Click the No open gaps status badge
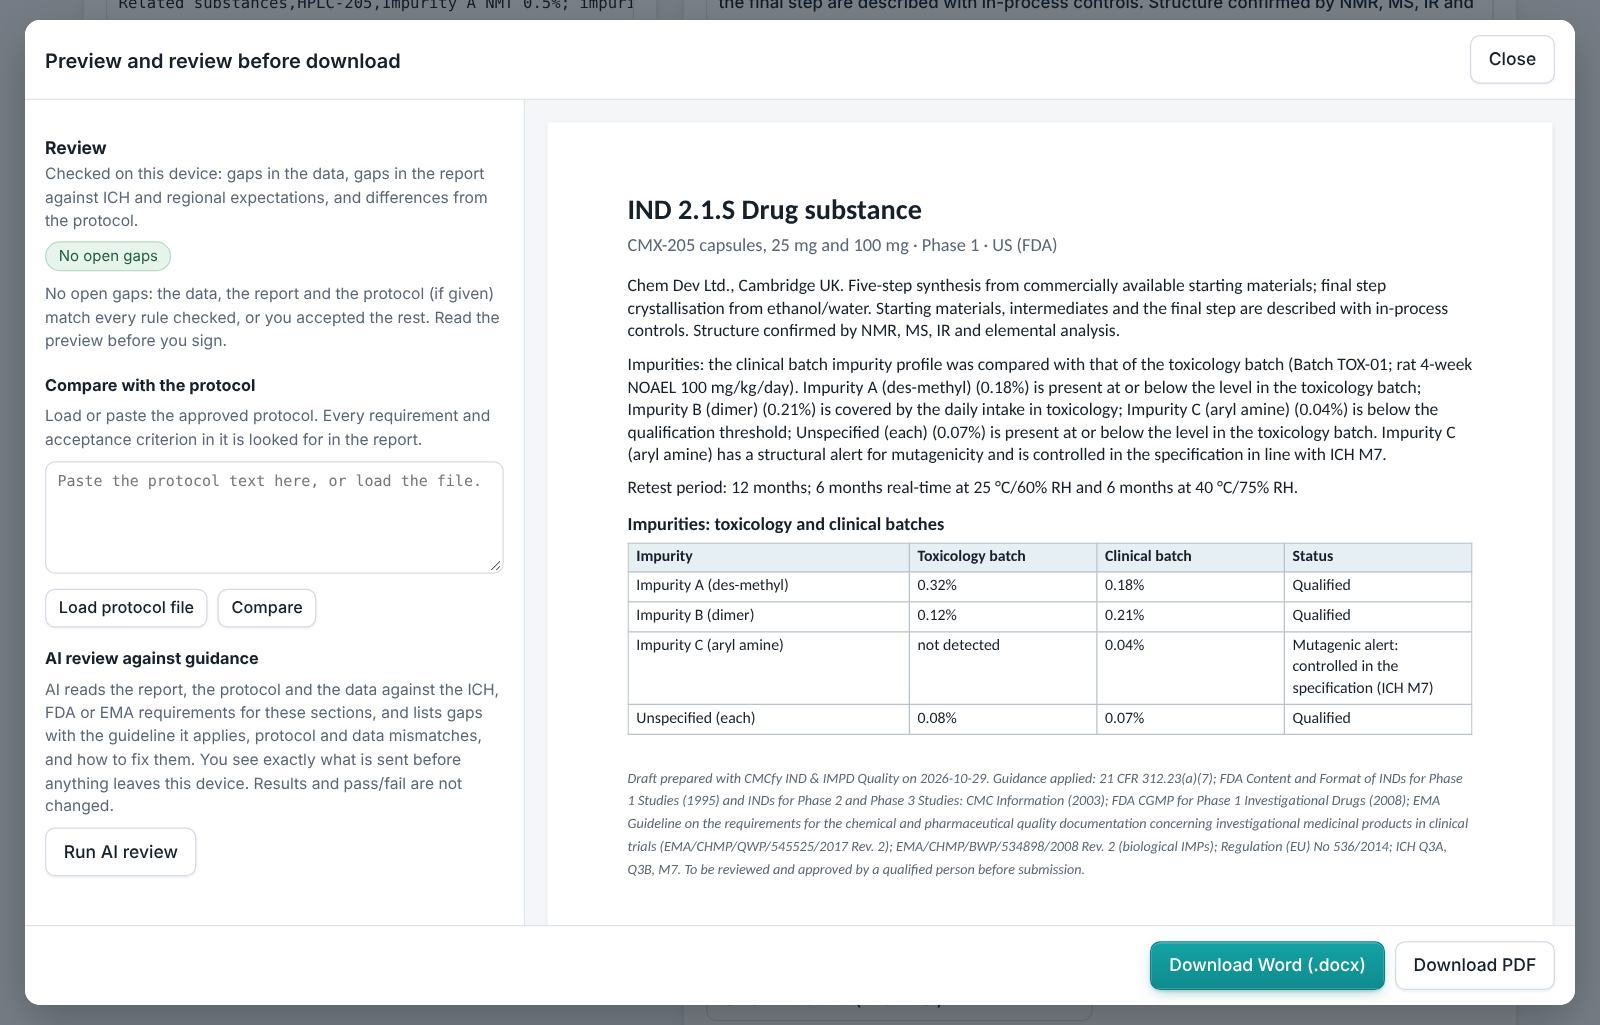Image resolution: width=1600 pixels, height=1025 pixels. 108,256
